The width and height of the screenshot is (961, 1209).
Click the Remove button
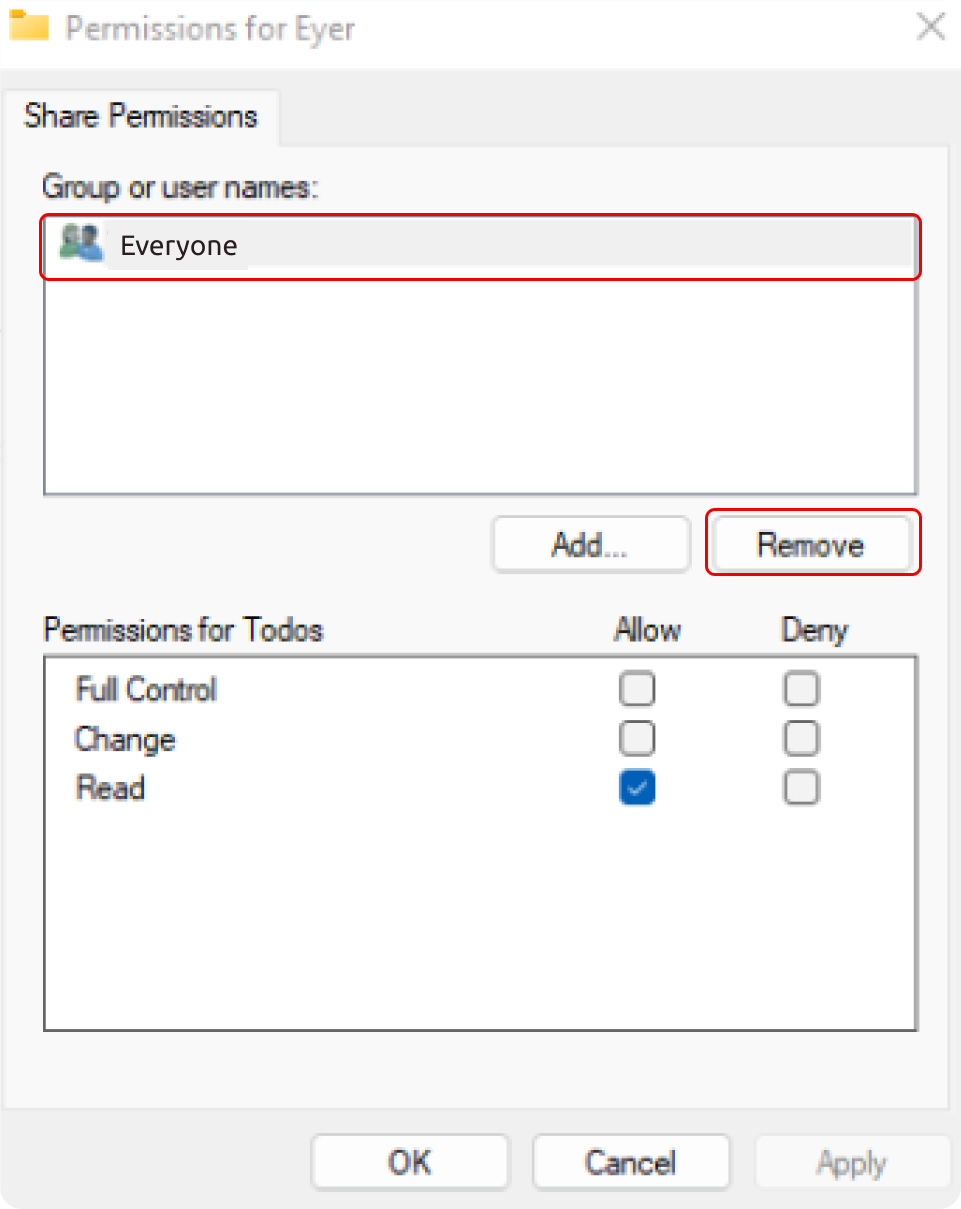pos(812,545)
